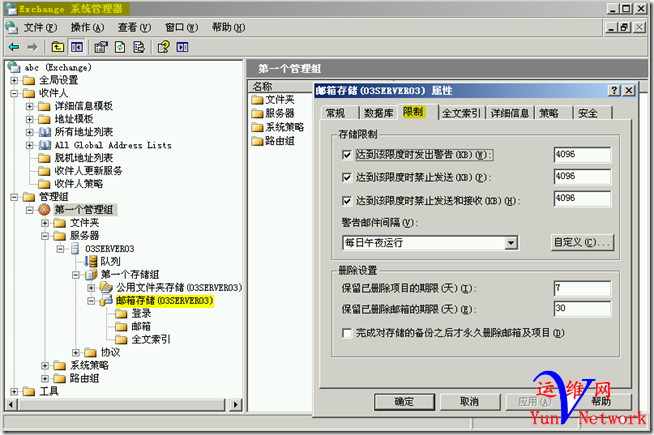Click the 名称 column header
The width and height of the screenshot is (654, 435).
tap(280, 86)
